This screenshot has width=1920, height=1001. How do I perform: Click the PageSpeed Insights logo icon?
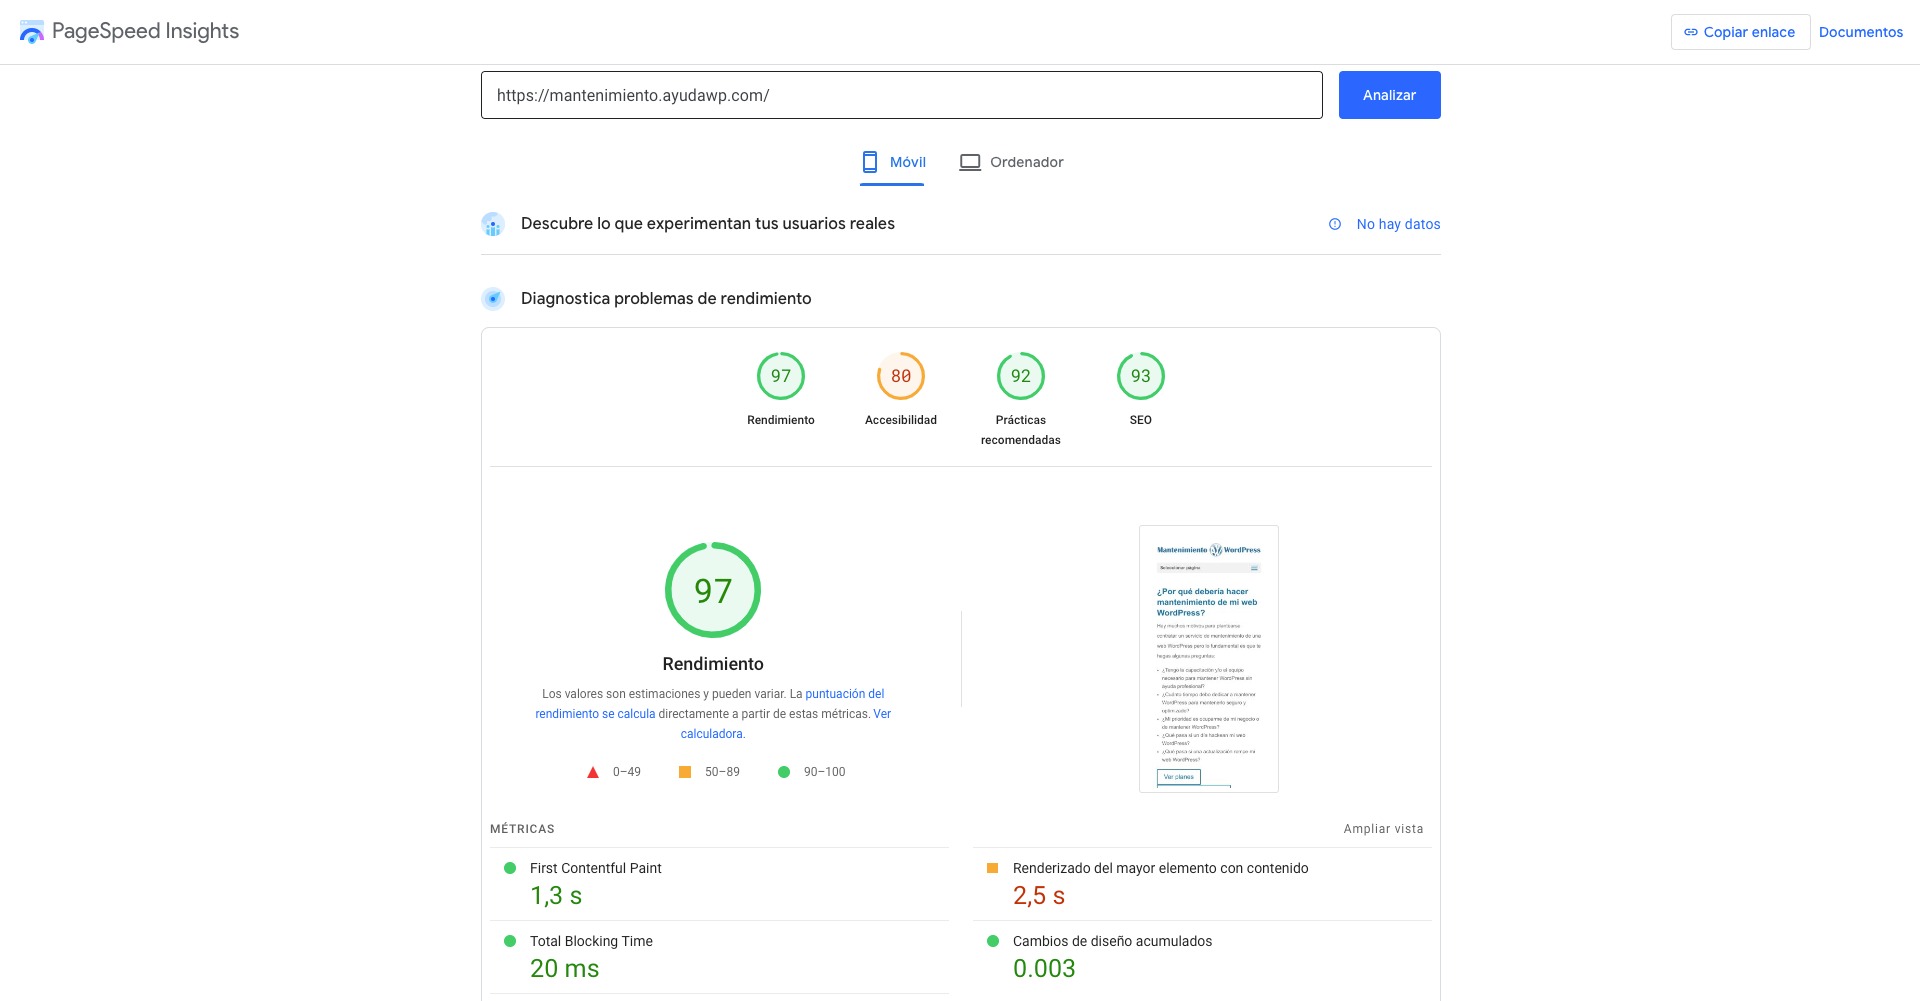(32, 32)
